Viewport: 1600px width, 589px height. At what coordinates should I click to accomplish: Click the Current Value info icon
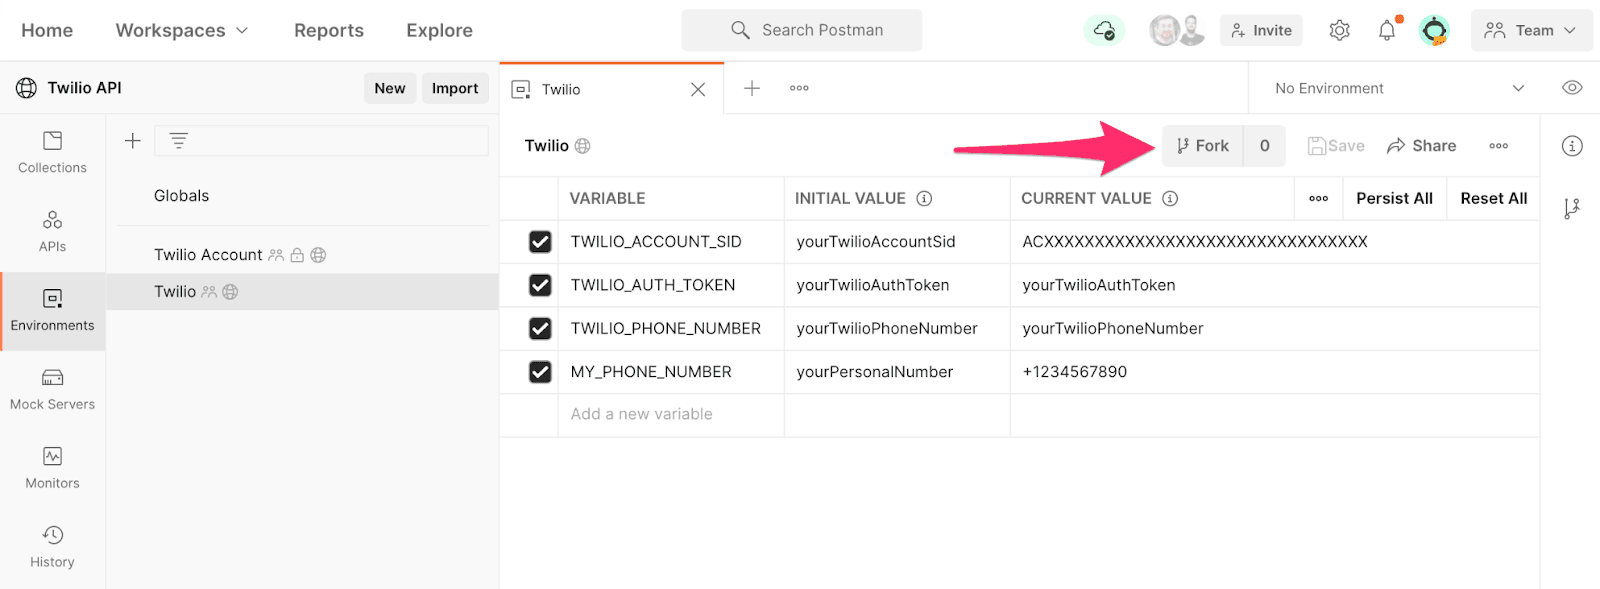(x=1170, y=198)
